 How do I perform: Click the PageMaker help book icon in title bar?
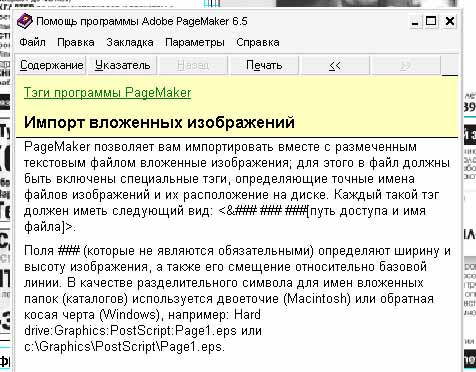[x=25, y=21]
